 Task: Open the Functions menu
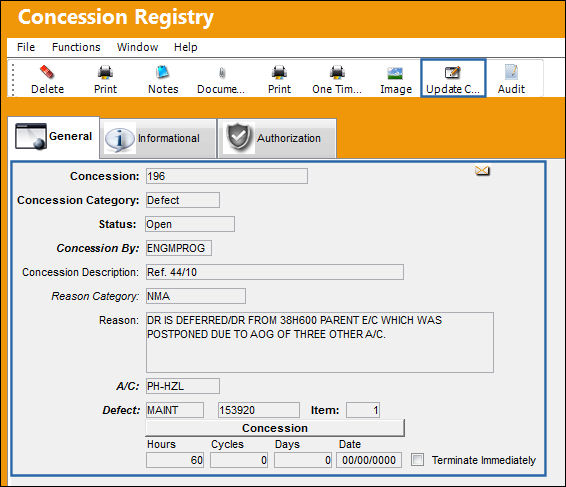[x=76, y=47]
